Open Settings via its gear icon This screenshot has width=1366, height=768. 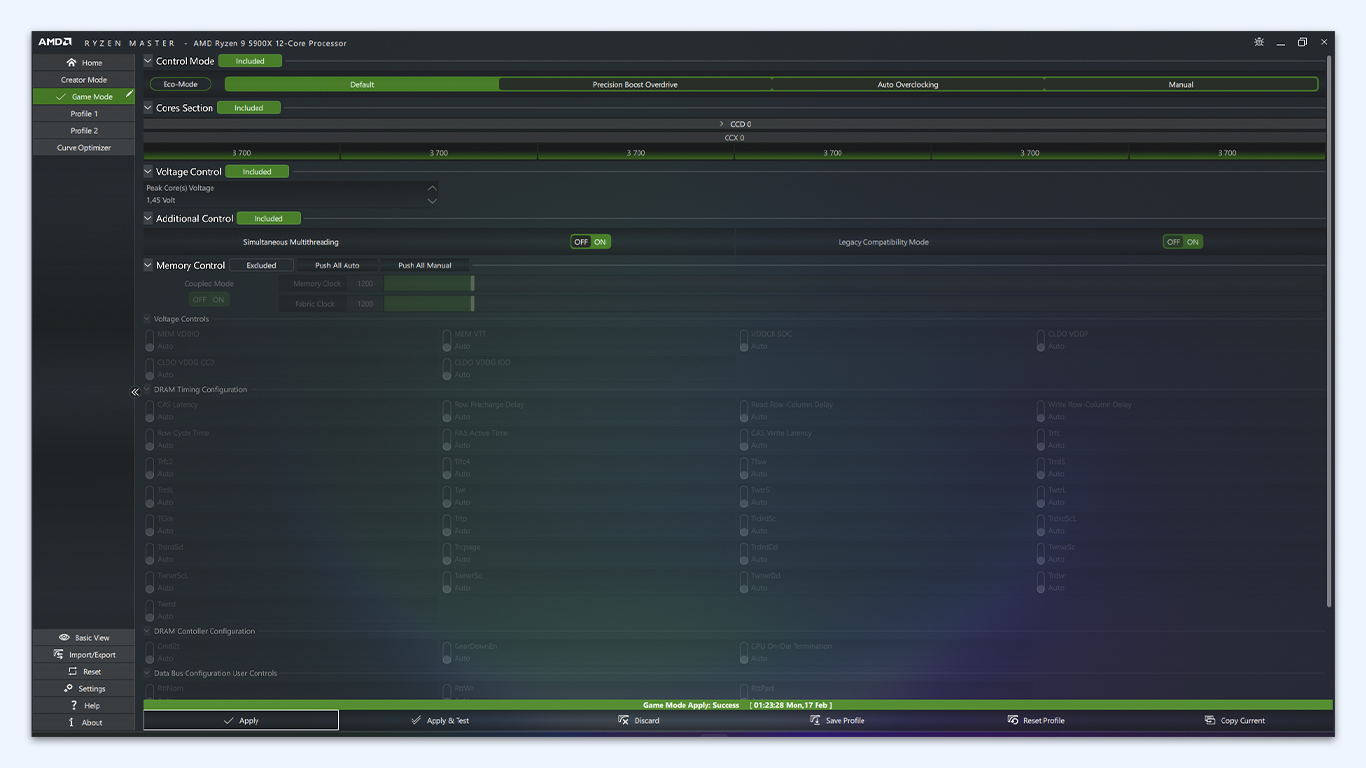pyautogui.click(x=69, y=688)
